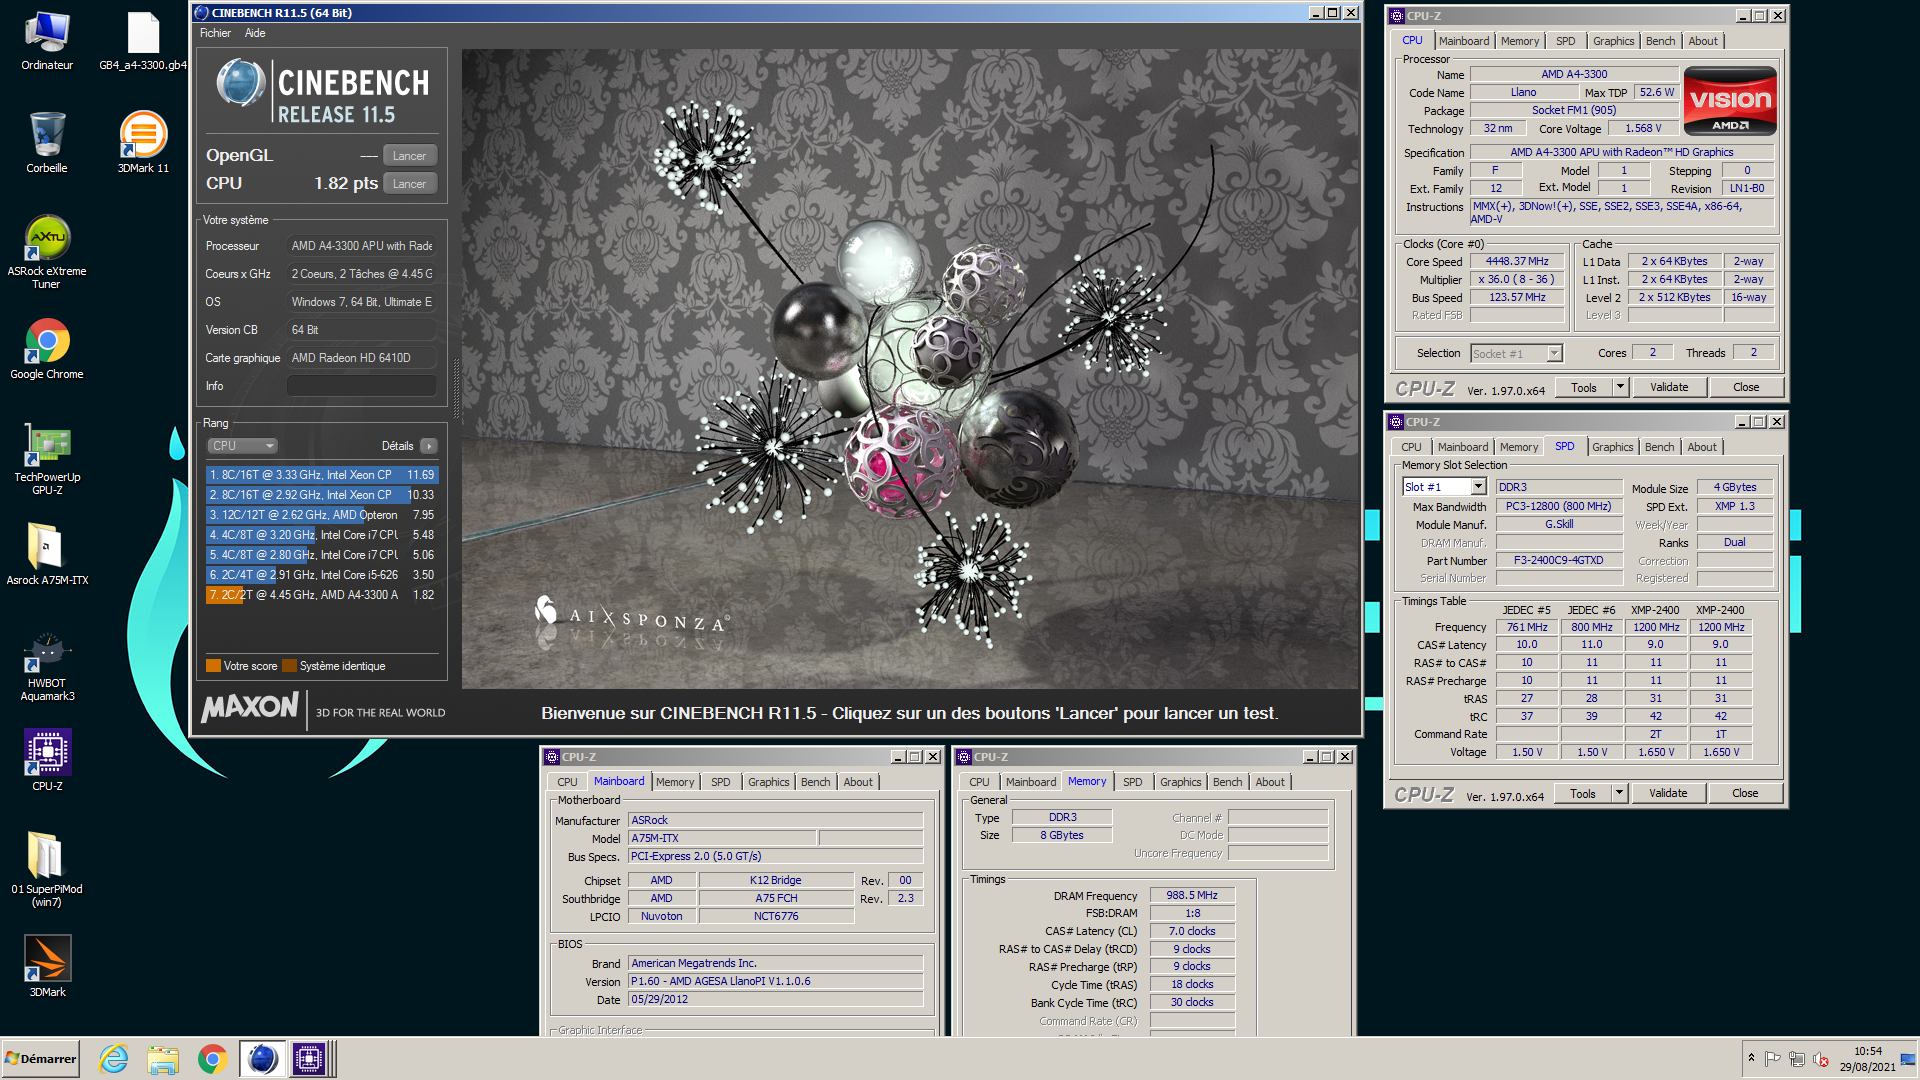Click the Part Number F3-2400C9-4GTXD value
This screenshot has height=1080, width=1920.
tap(1558, 561)
